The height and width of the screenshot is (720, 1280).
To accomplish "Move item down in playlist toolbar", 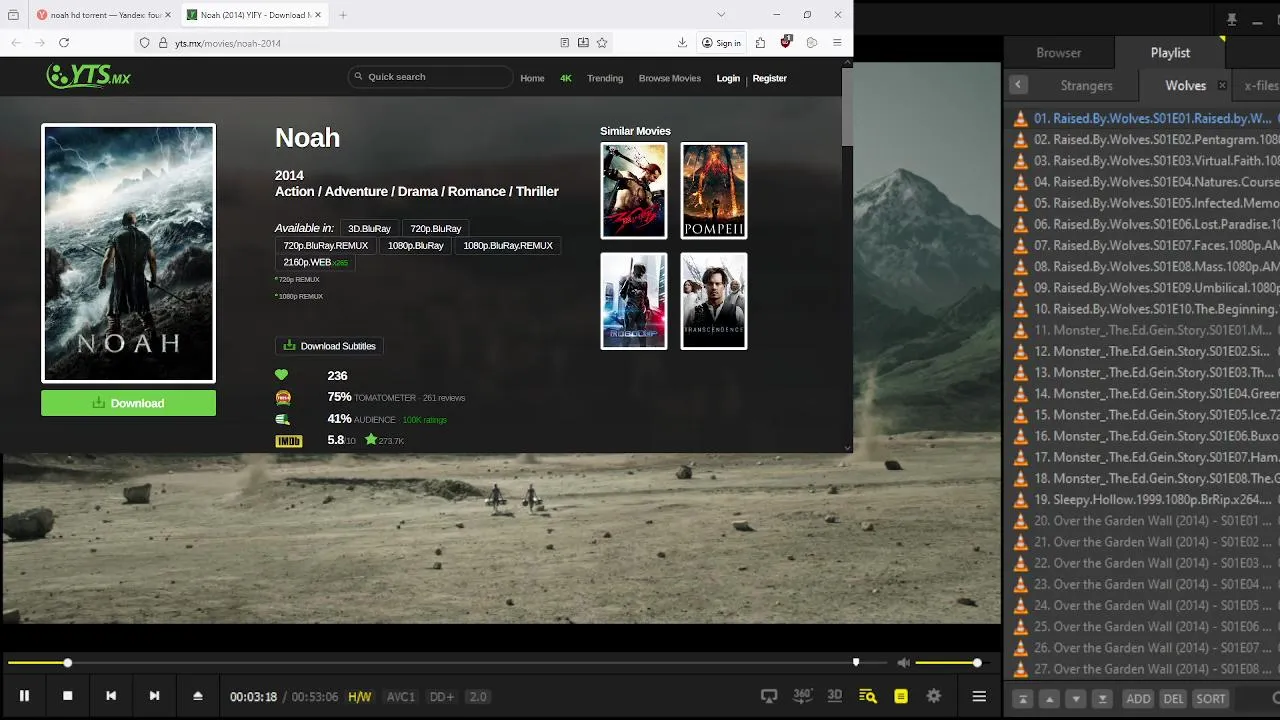I will (1076, 698).
